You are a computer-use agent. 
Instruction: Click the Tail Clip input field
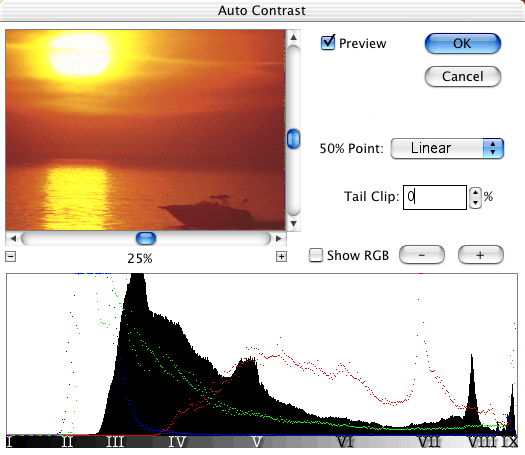(x=435, y=197)
